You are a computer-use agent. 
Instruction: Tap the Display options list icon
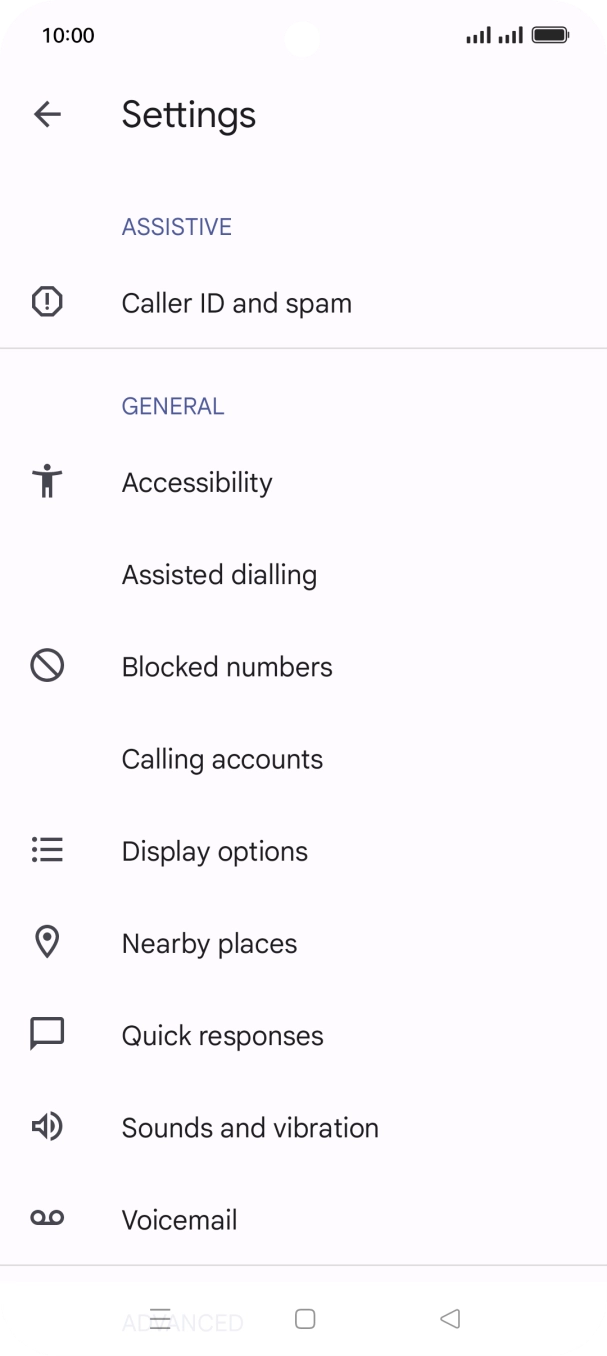coord(47,851)
